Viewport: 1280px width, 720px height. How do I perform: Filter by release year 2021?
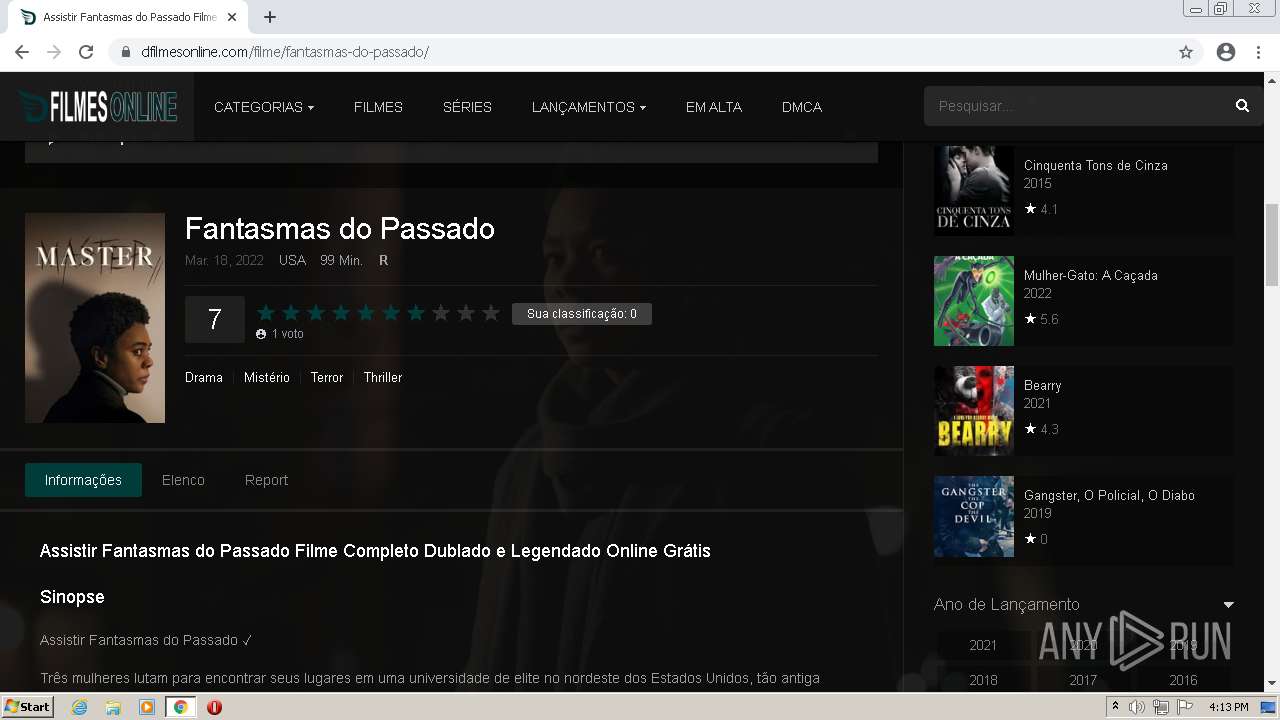coord(983,645)
